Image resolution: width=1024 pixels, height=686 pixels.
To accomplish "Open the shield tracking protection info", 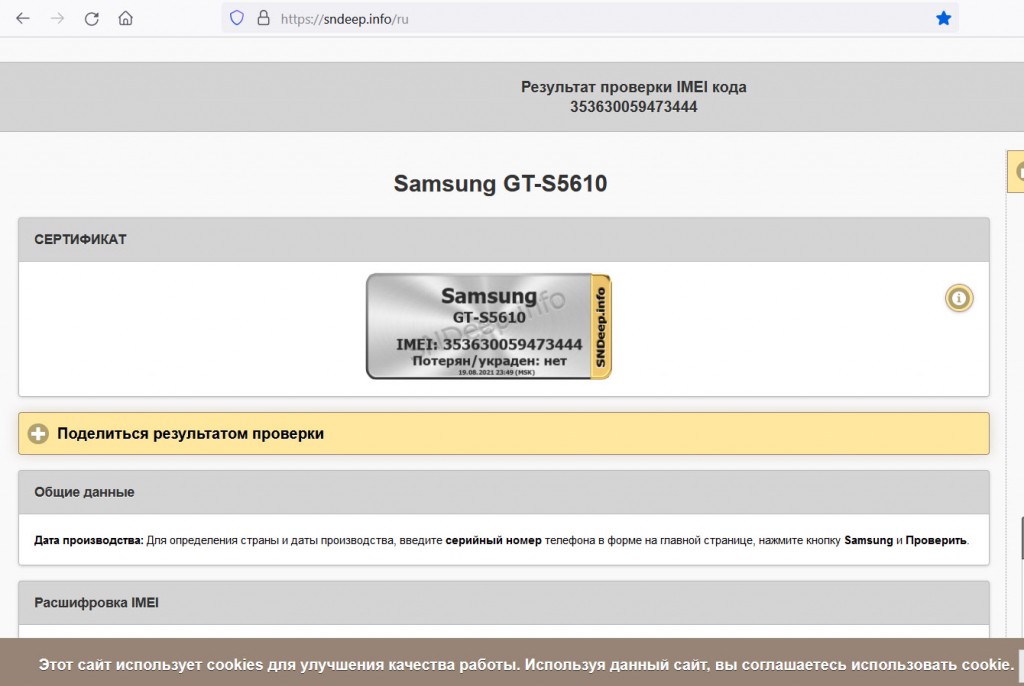I will tap(236, 18).
